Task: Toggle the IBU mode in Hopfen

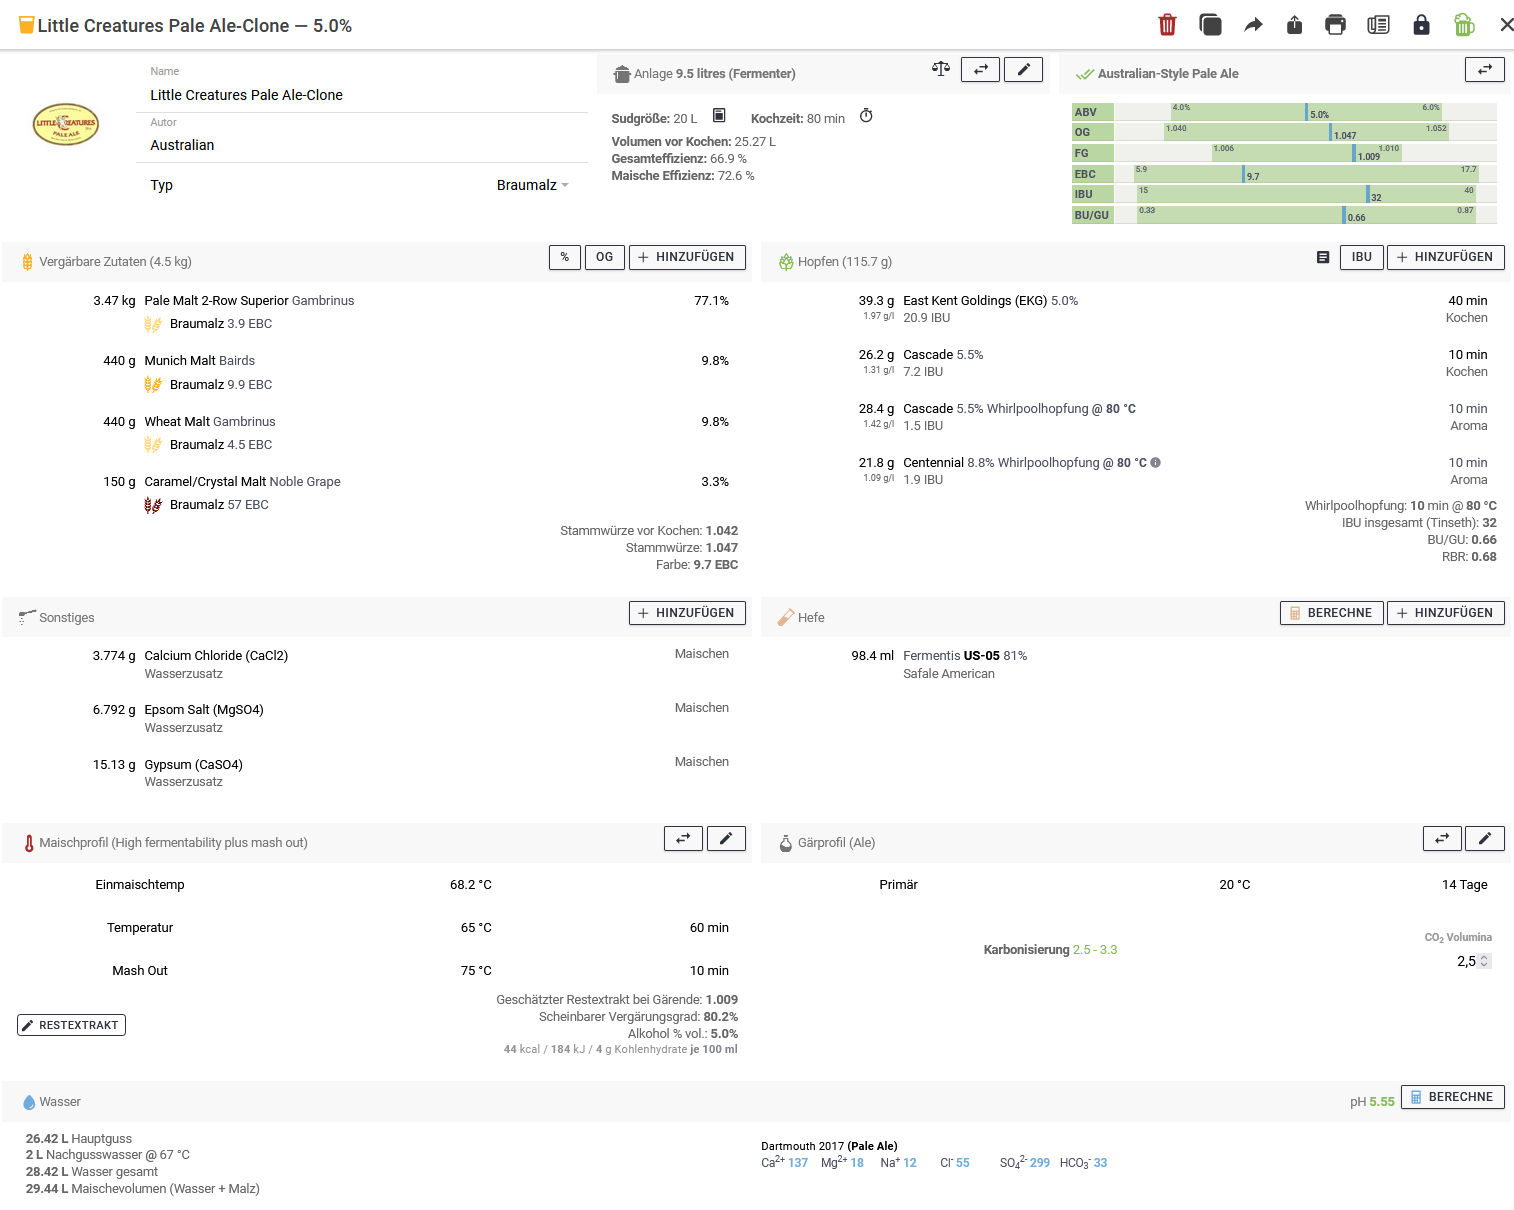Action: (x=1361, y=257)
